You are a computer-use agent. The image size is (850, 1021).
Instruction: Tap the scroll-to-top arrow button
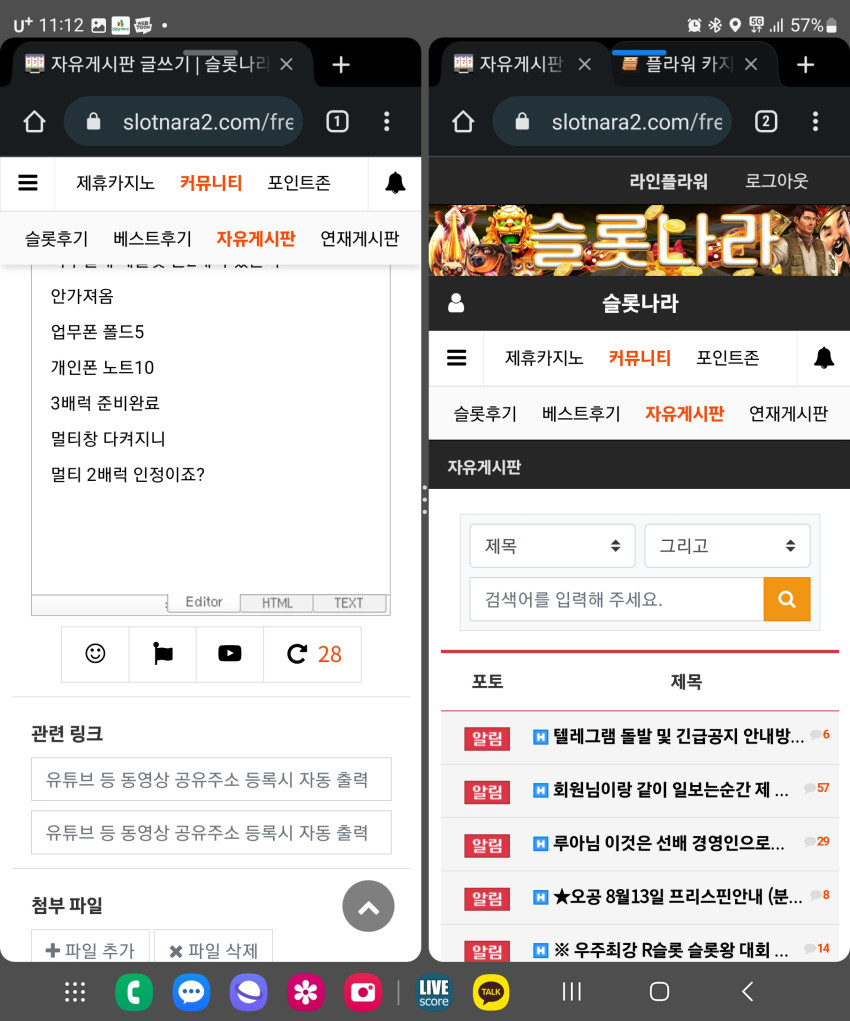click(369, 906)
